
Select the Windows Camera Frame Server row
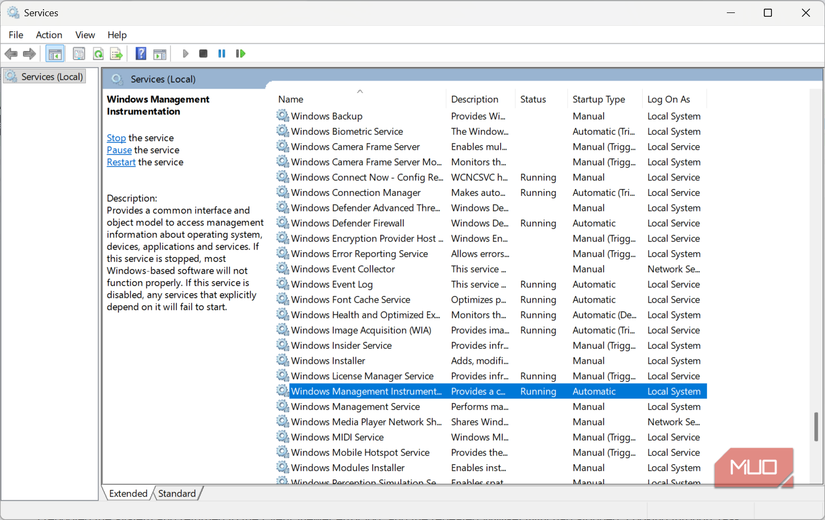click(x=491, y=146)
